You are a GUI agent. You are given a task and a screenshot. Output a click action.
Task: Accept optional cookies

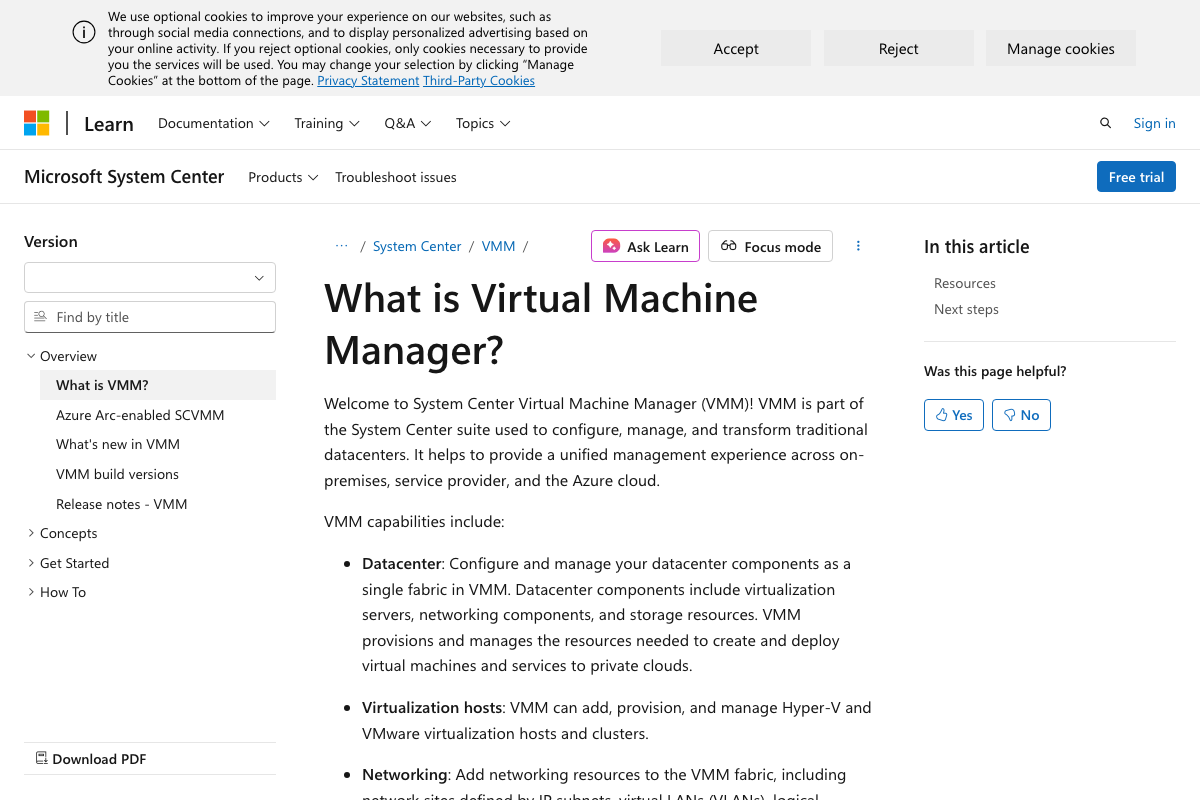736,48
